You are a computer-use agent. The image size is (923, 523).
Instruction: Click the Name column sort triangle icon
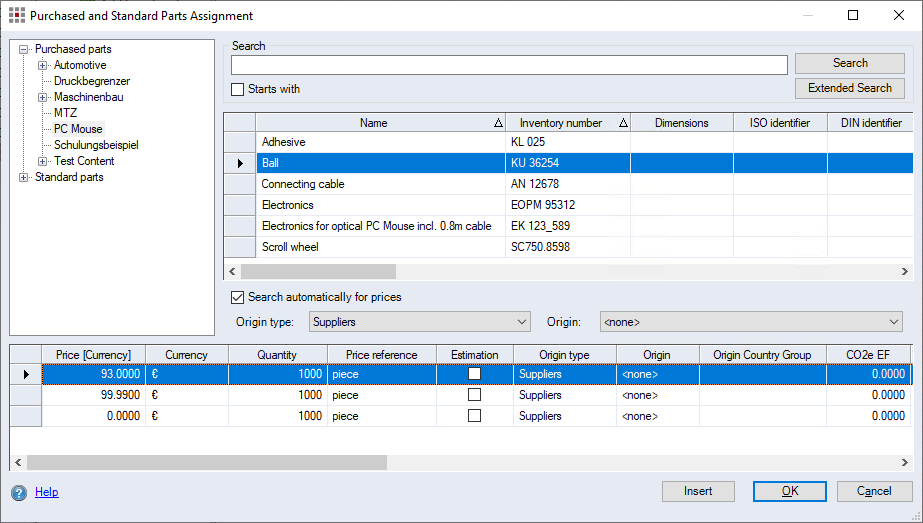click(x=498, y=123)
